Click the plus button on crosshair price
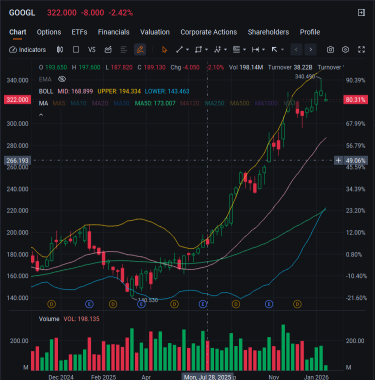 tap(338, 161)
